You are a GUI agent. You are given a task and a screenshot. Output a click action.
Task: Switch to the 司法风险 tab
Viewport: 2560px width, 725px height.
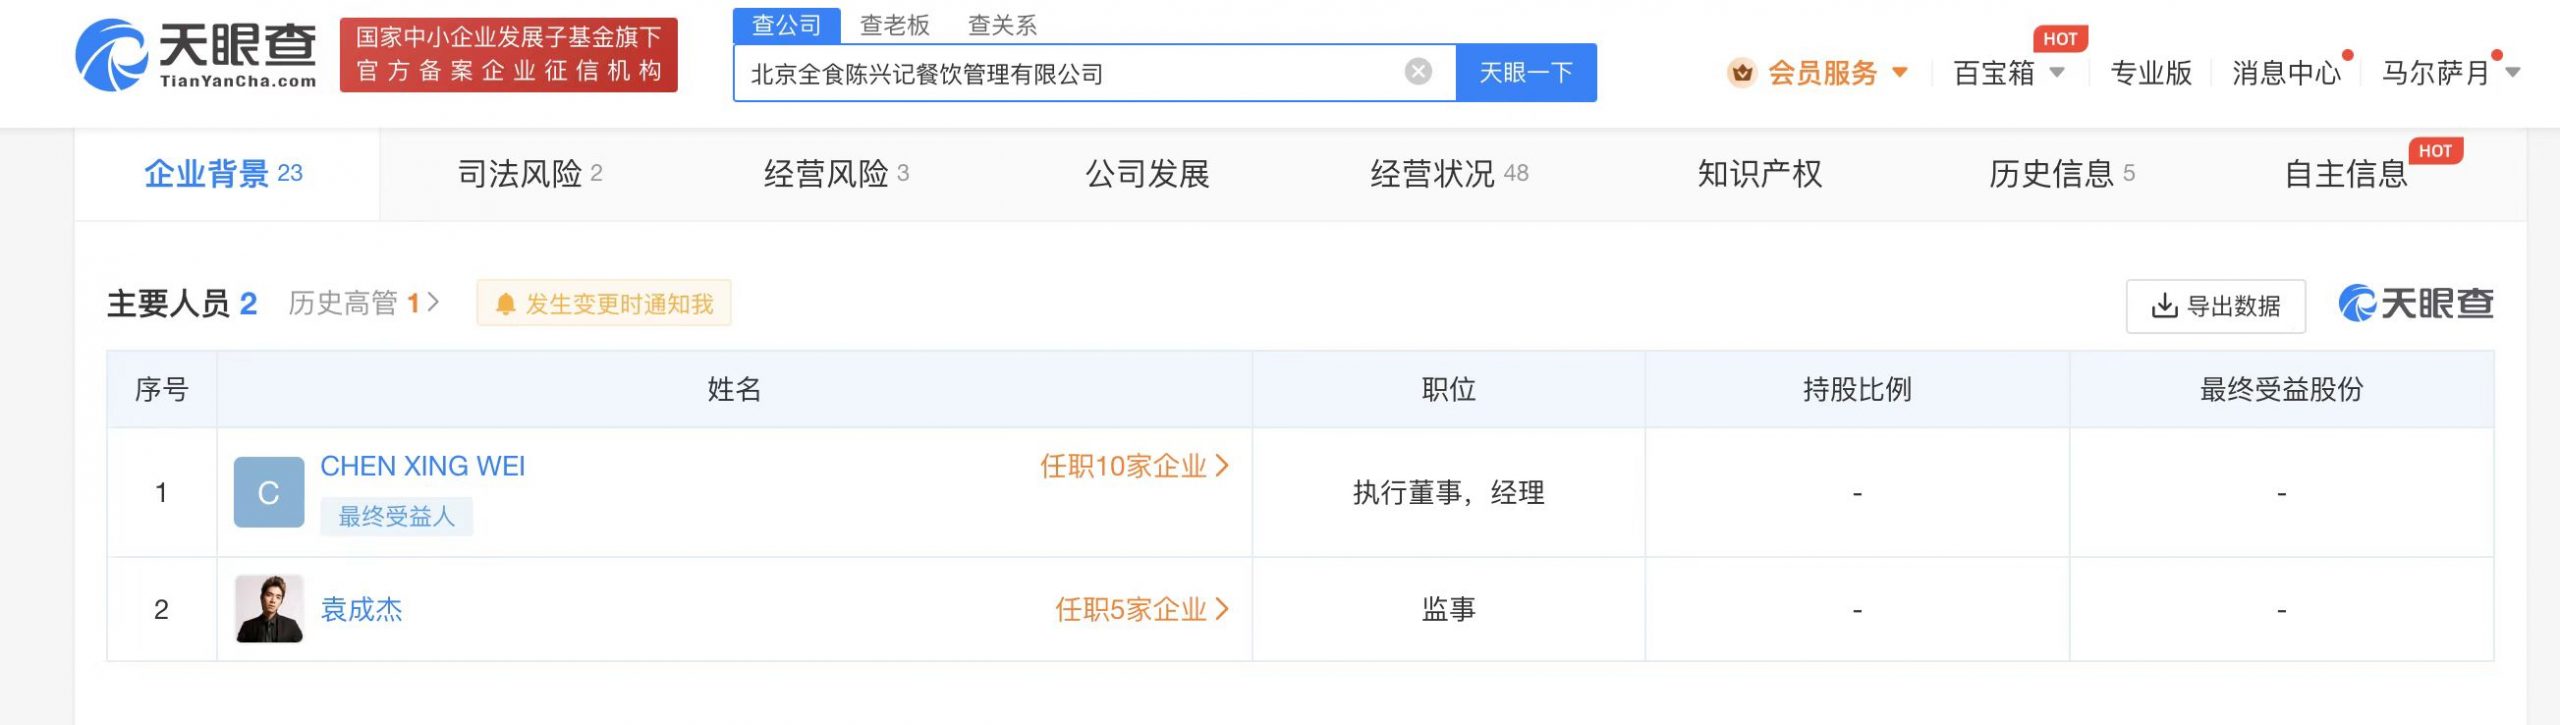coord(529,174)
